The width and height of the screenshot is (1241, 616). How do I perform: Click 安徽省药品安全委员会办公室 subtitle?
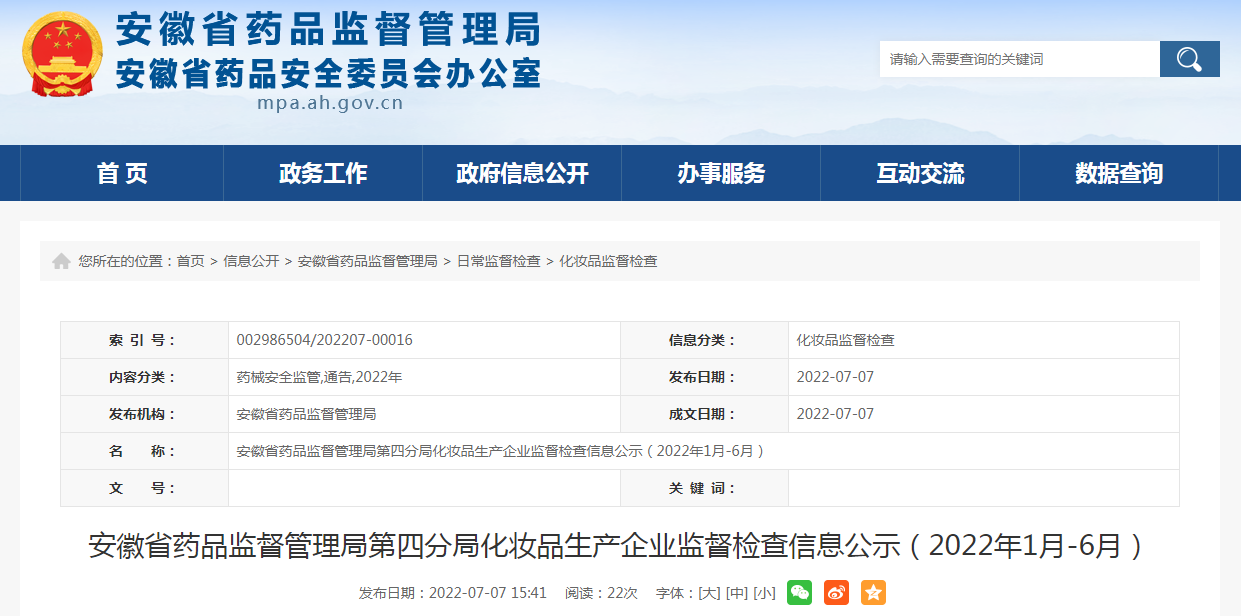[328, 73]
